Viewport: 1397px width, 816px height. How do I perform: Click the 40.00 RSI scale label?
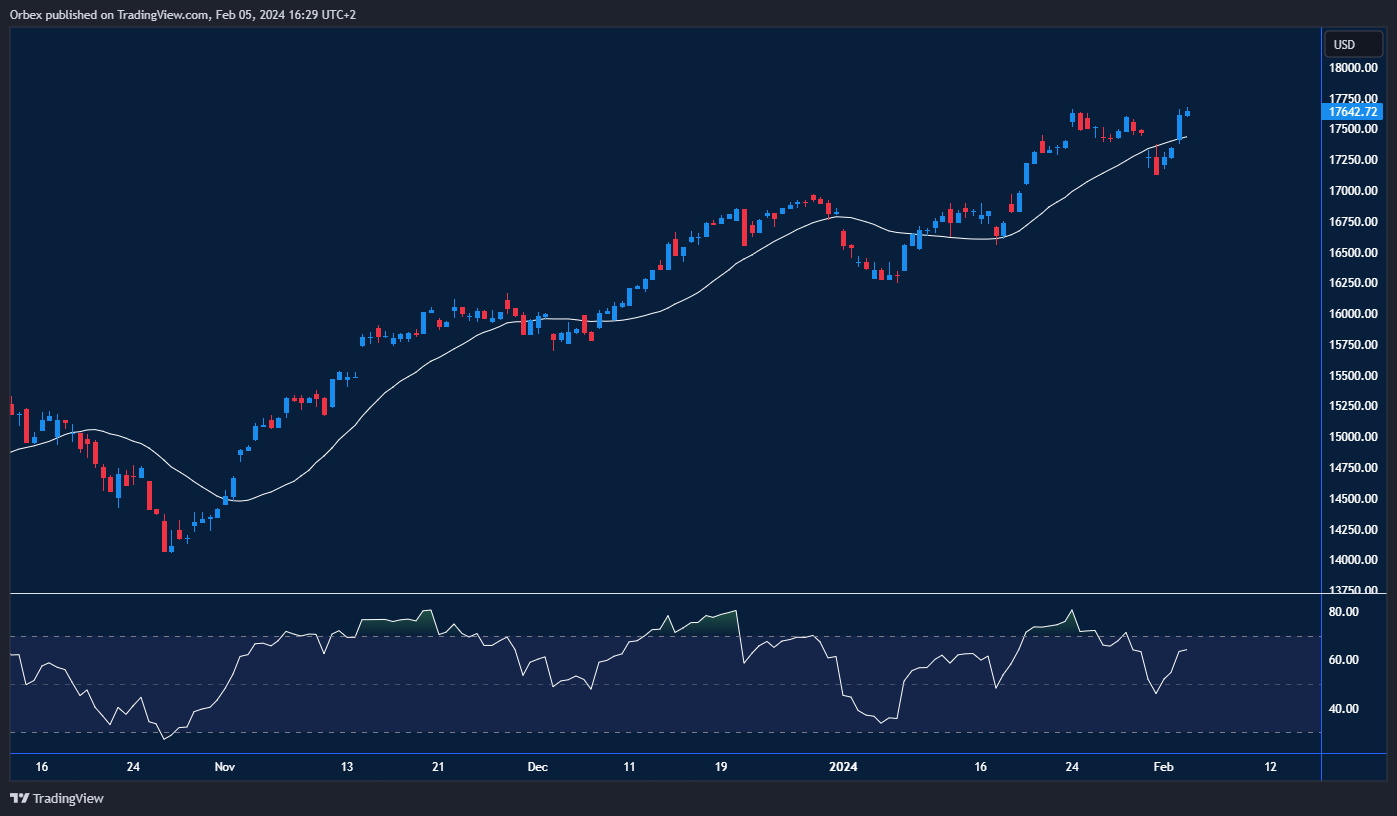click(1344, 709)
